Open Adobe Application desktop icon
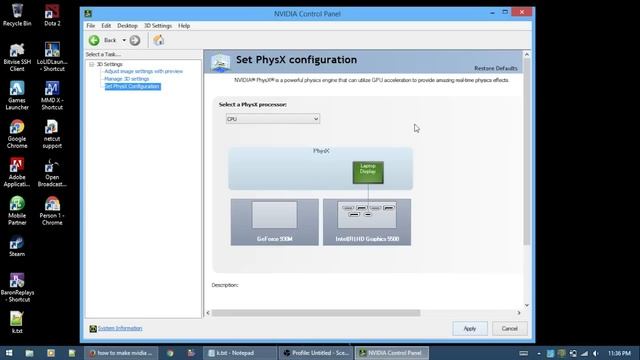 [17, 172]
